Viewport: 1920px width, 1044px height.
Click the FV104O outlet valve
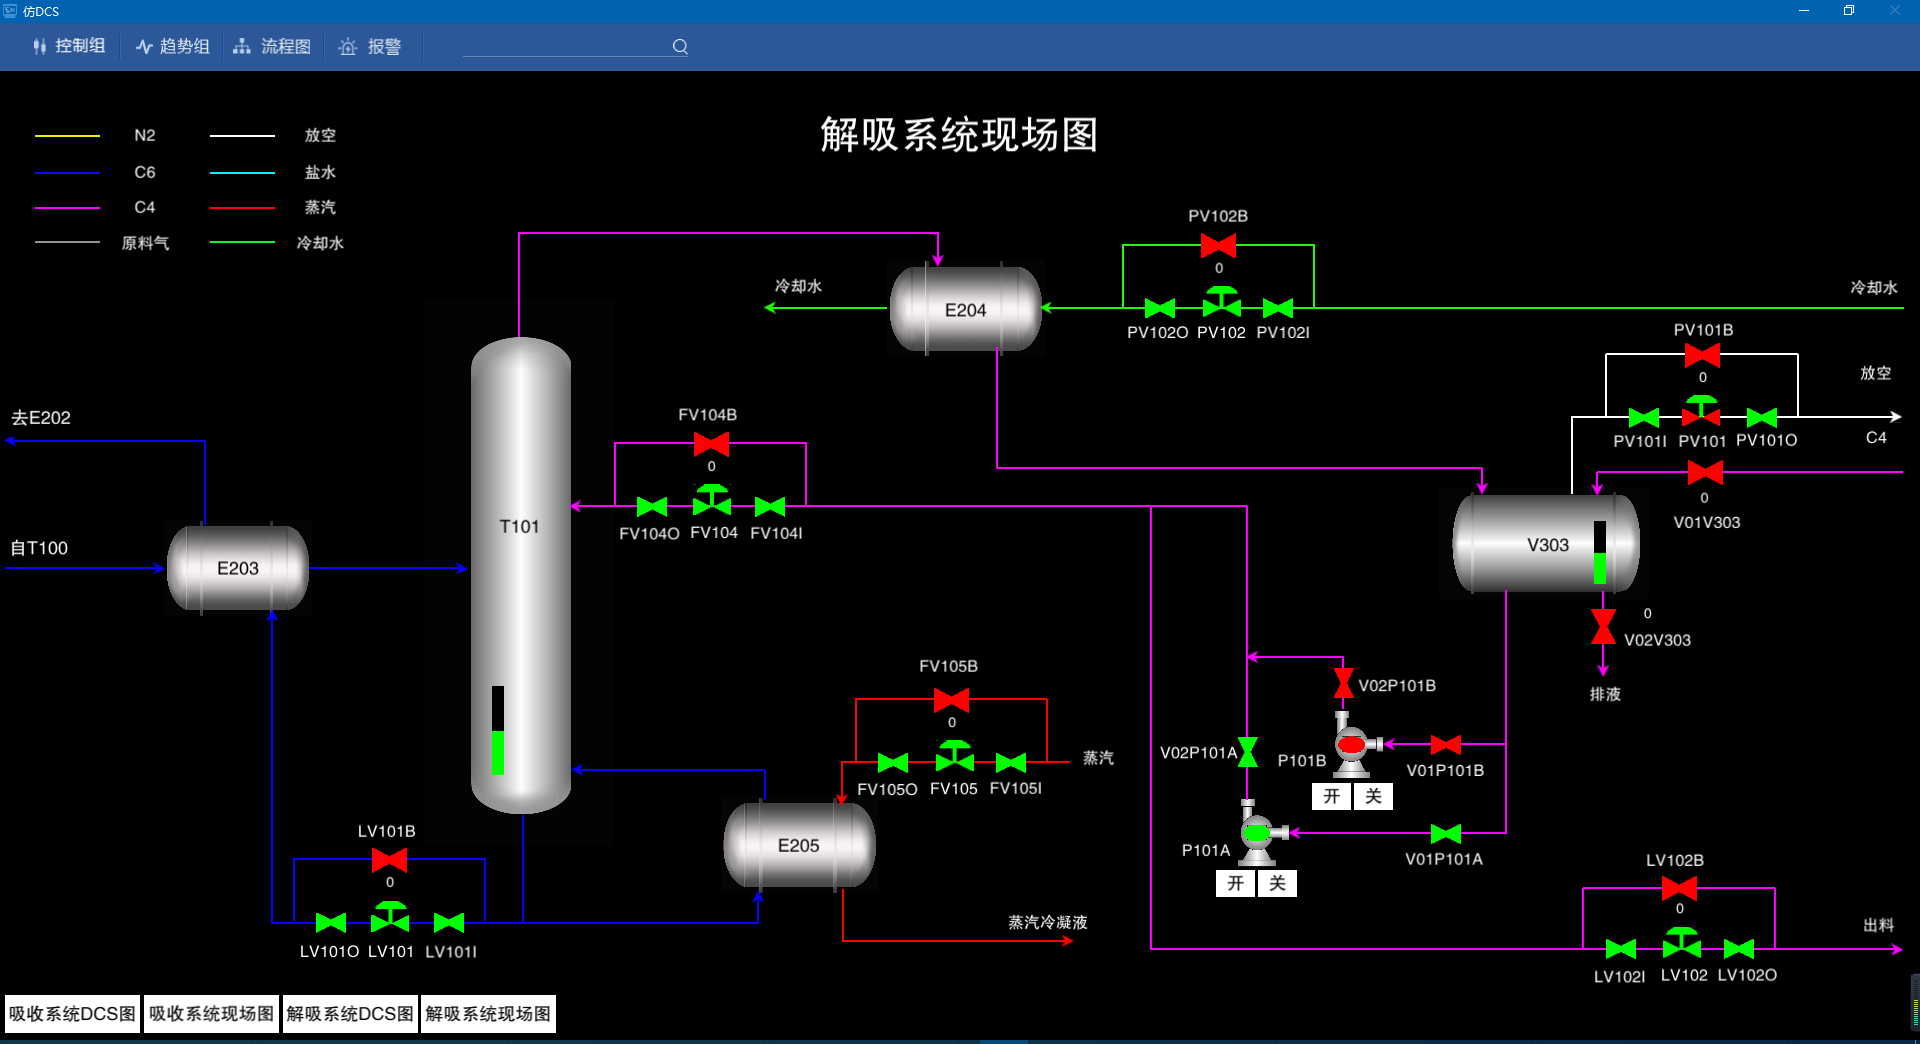pos(652,507)
